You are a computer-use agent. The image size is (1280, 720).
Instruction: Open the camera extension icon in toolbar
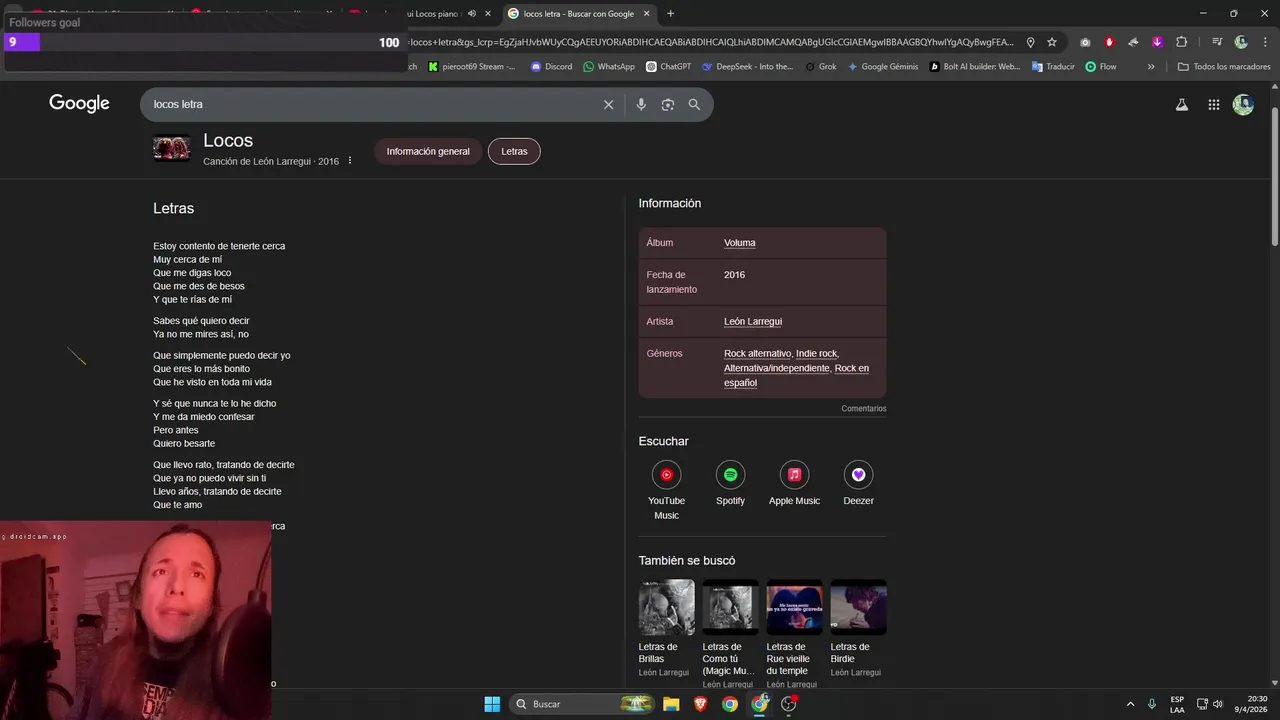(1085, 42)
